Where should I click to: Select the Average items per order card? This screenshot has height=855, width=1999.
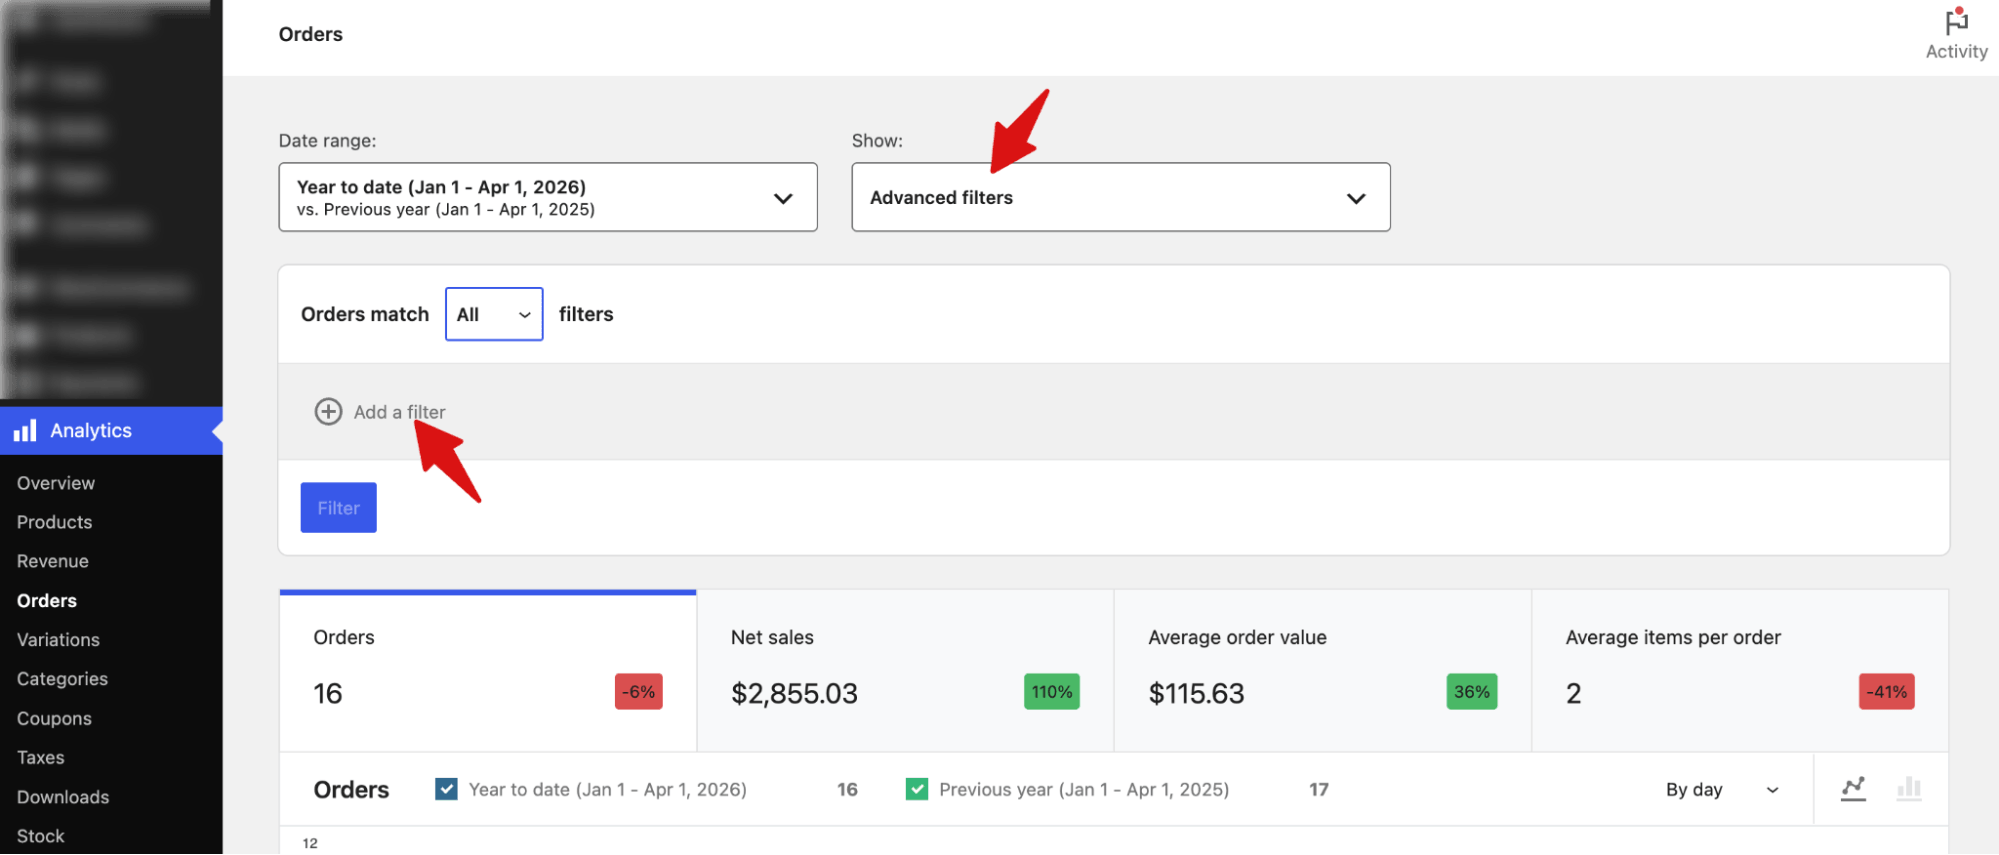point(1740,671)
